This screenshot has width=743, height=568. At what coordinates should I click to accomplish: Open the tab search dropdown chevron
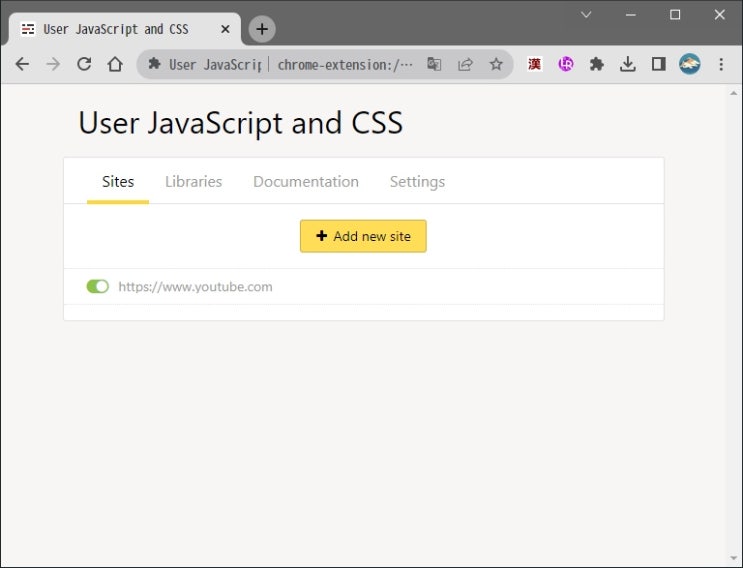click(x=586, y=15)
